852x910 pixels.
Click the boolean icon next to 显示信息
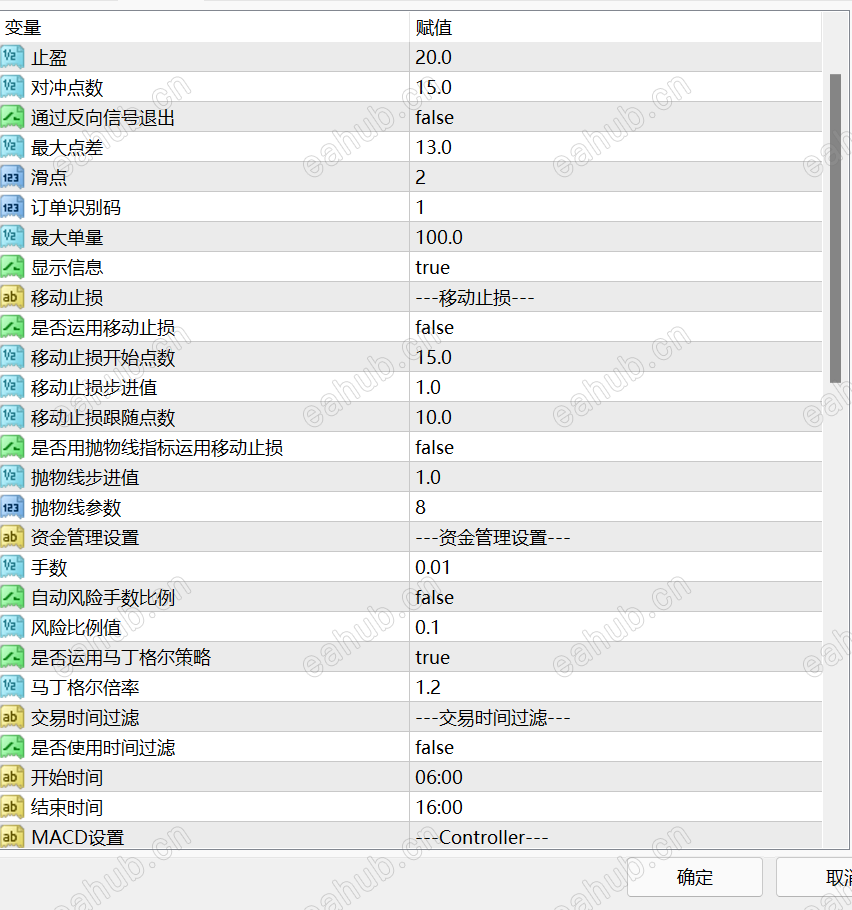(x=14, y=267)
